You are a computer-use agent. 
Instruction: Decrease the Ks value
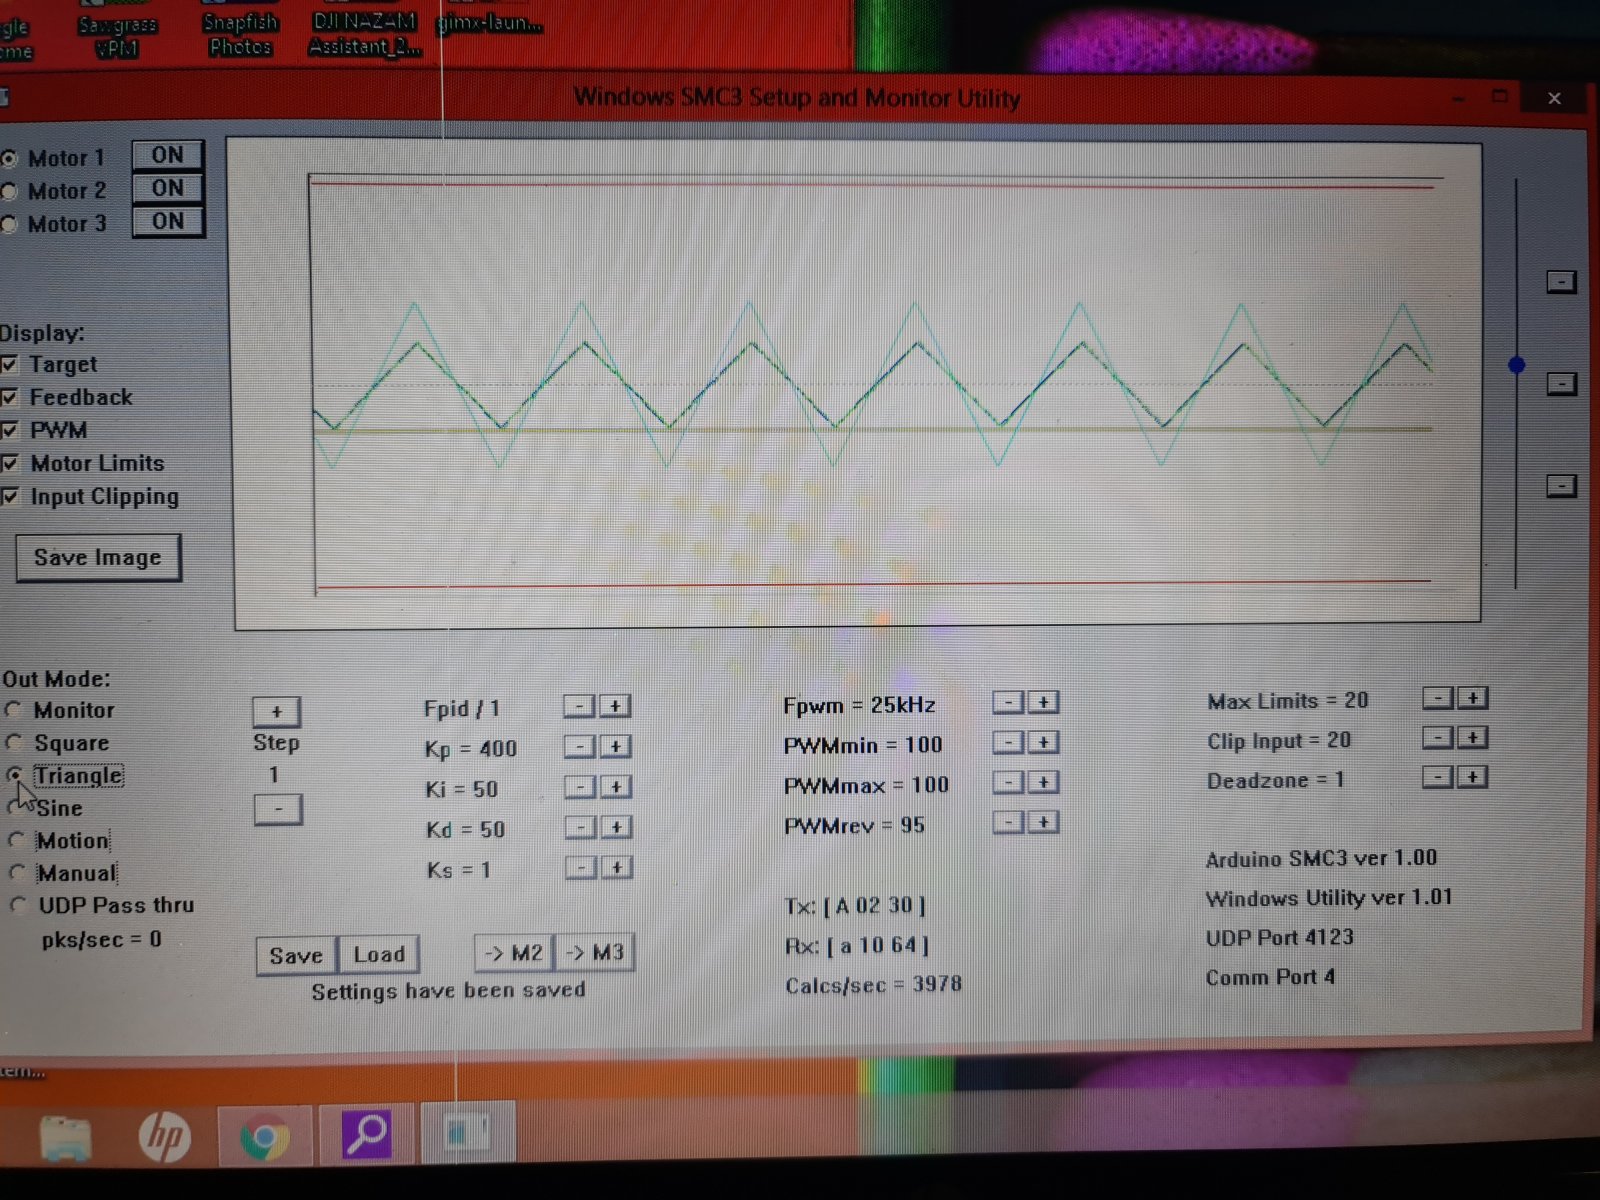[582, 868]
